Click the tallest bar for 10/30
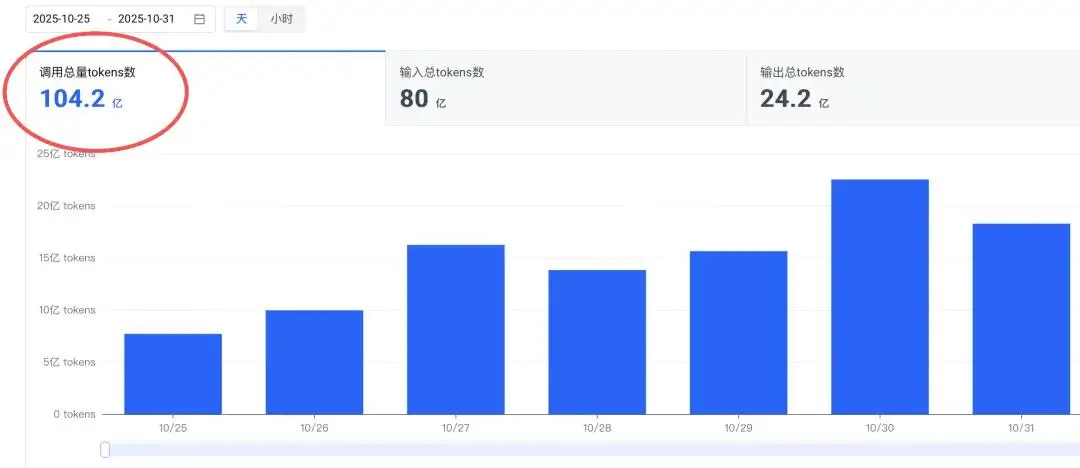The image size is (1080, 468). [x=880, y=297]
